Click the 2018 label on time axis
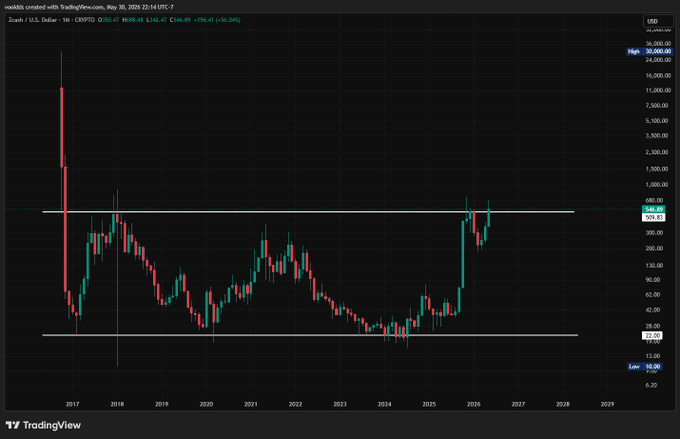The image size is (680, 439). click(x=117, y=404)
